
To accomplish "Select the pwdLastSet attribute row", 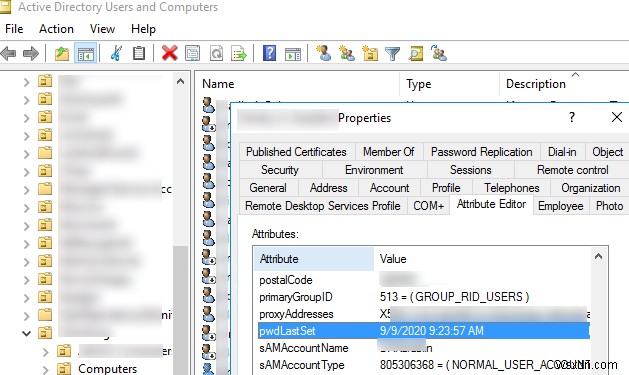I will (424, 331).
